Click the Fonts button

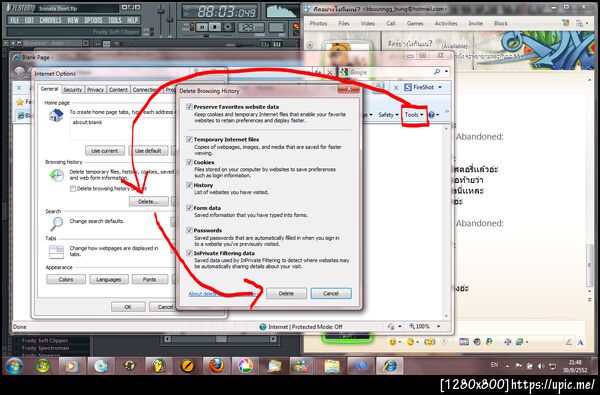[x=150, y=279]
